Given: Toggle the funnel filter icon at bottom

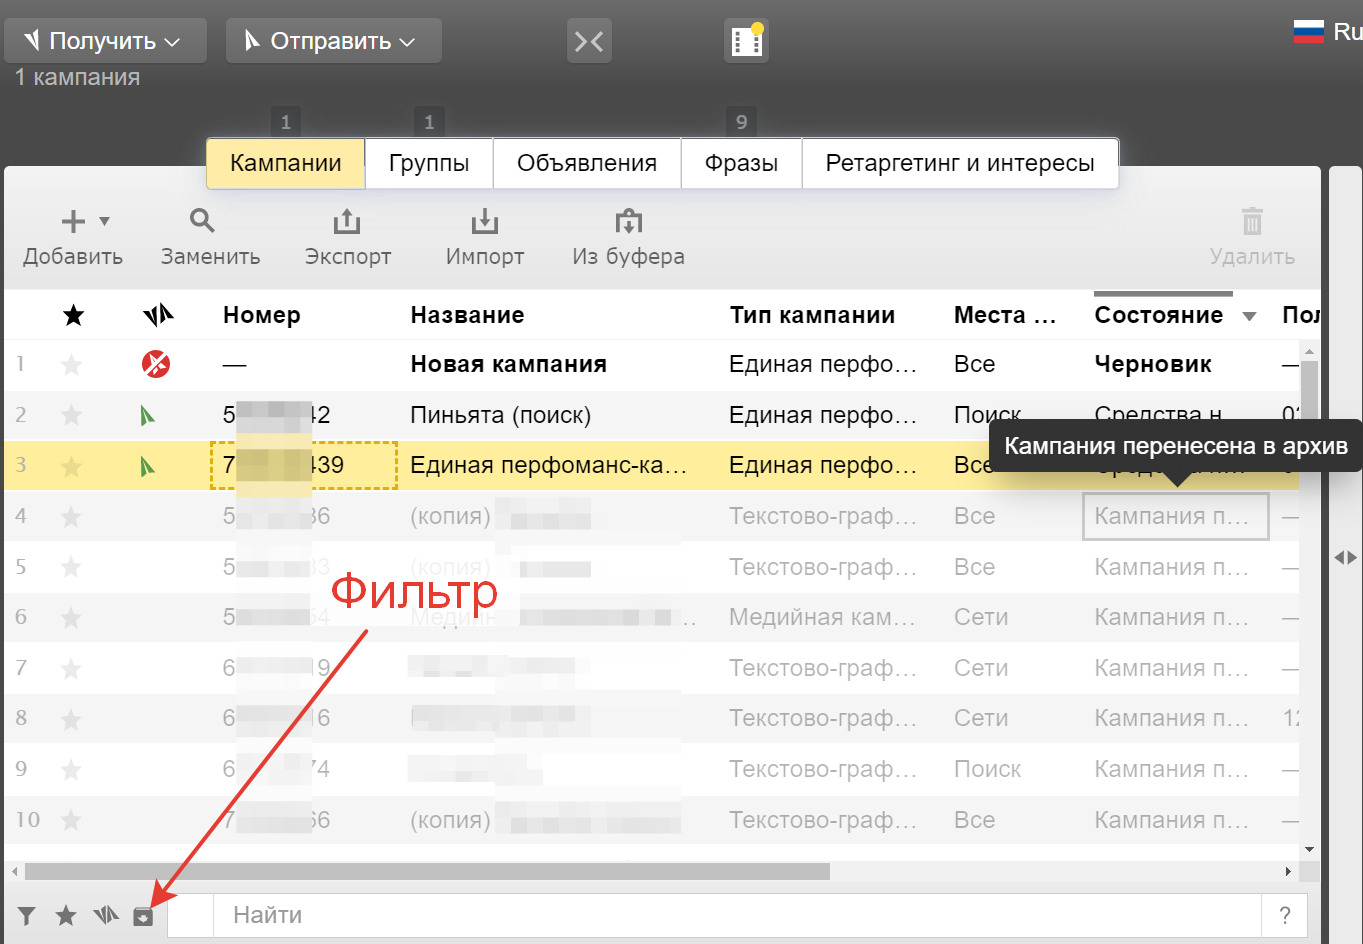Looking at the screenshot, I should (27, 916).
